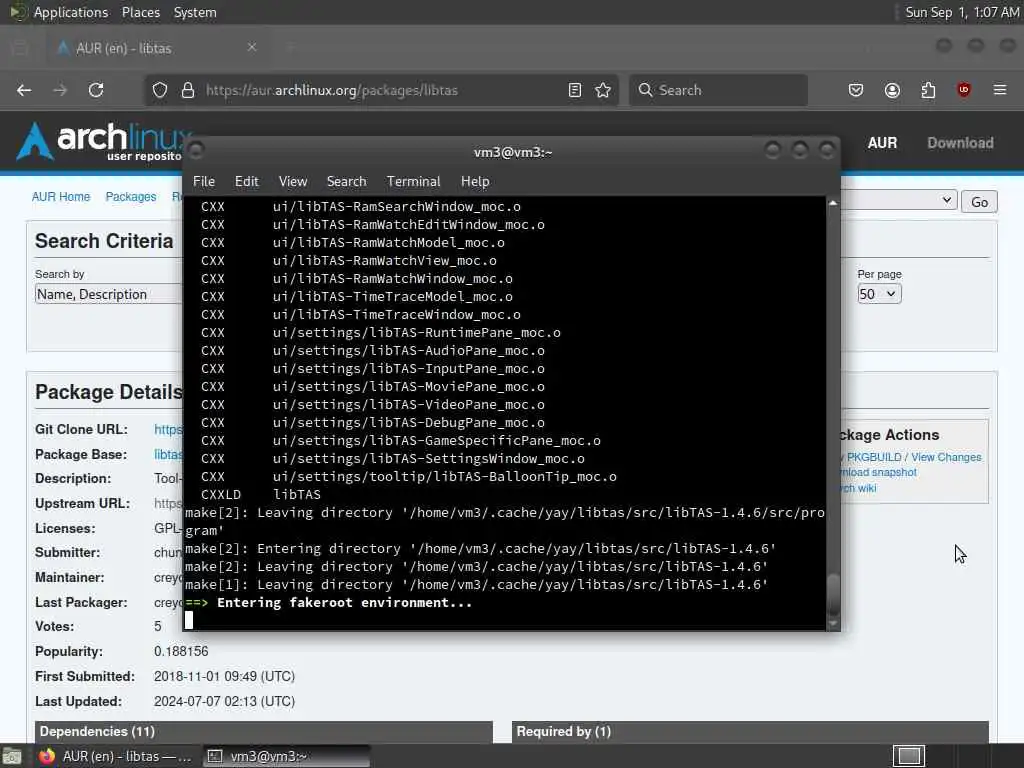Click the clock Sun Sep 1, 1:07 AM
This screenshot has height=768, width=1024.
coord(962,12)
